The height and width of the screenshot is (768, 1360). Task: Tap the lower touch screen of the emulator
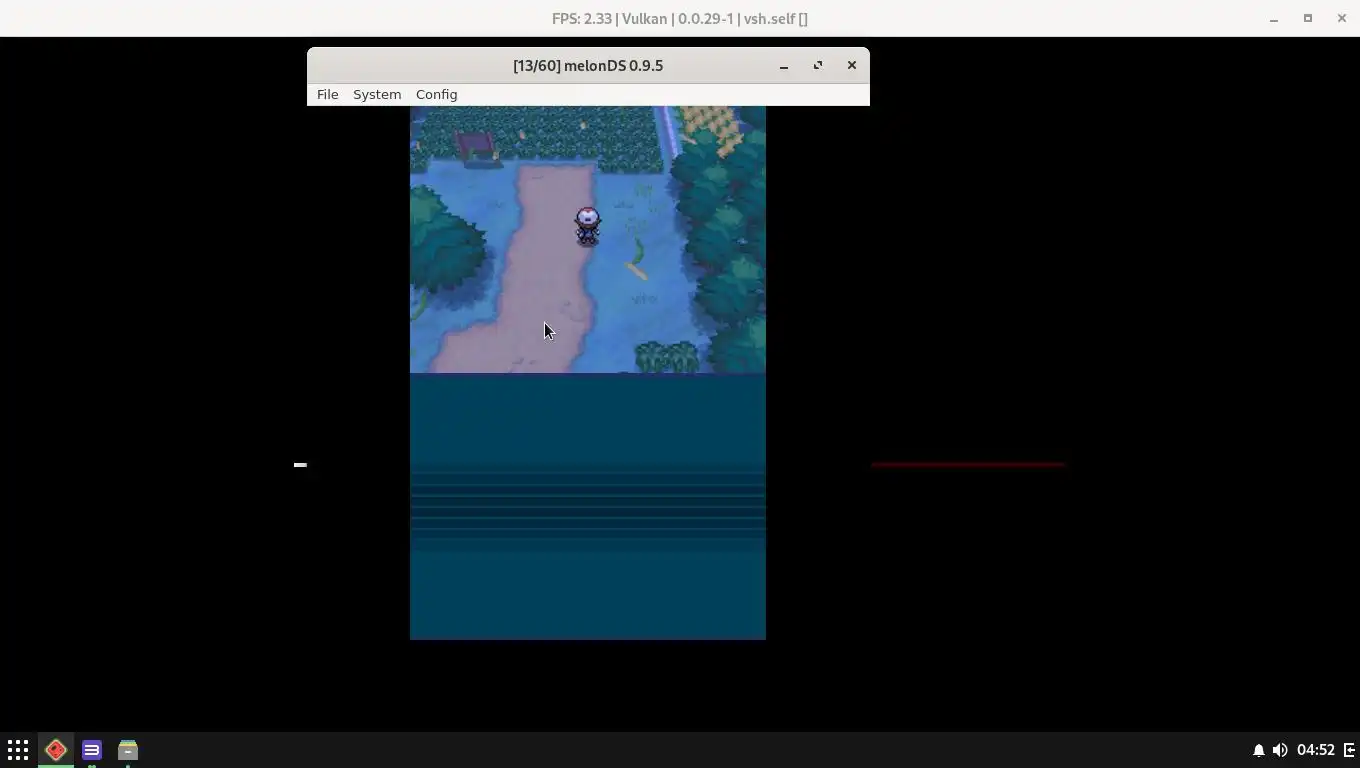coord(588,507)
